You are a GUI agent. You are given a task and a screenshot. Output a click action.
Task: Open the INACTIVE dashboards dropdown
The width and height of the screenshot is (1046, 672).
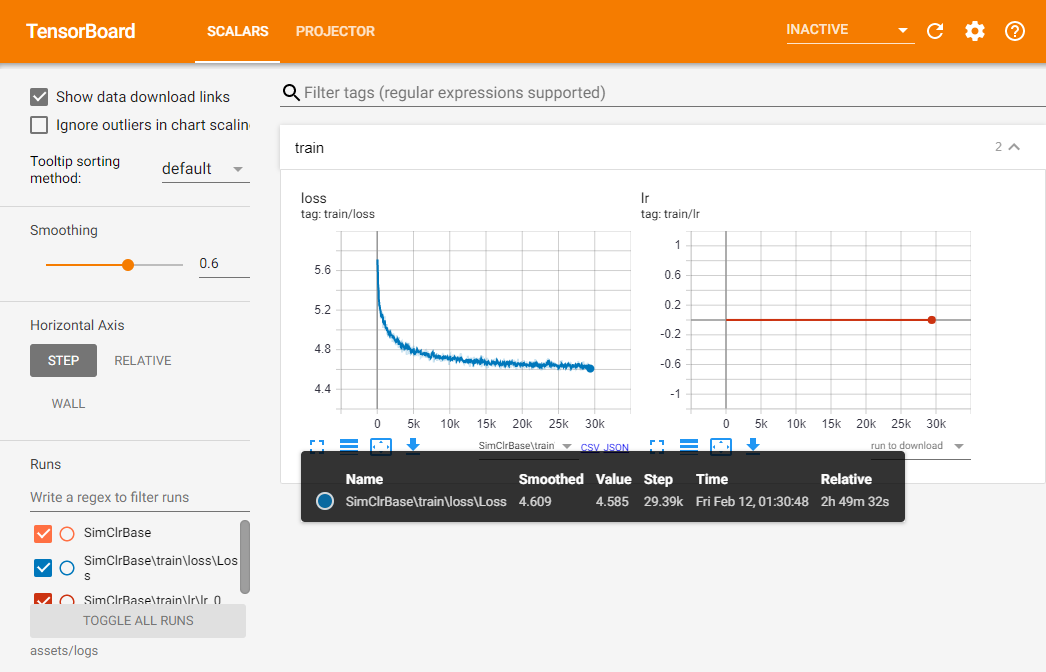click(850, 30)
